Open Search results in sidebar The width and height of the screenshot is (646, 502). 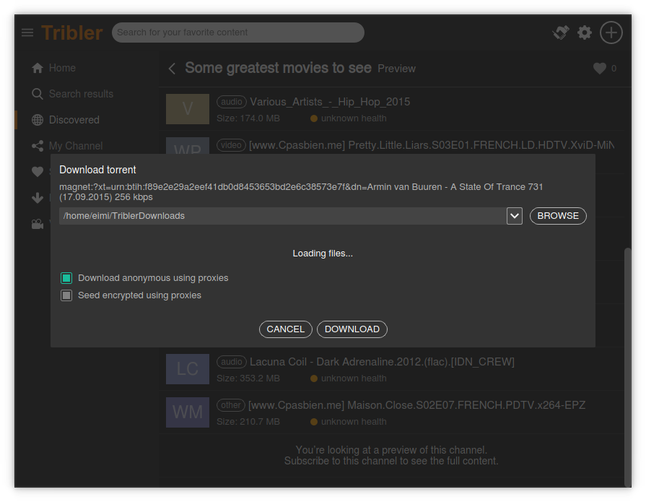pos(73,94)
